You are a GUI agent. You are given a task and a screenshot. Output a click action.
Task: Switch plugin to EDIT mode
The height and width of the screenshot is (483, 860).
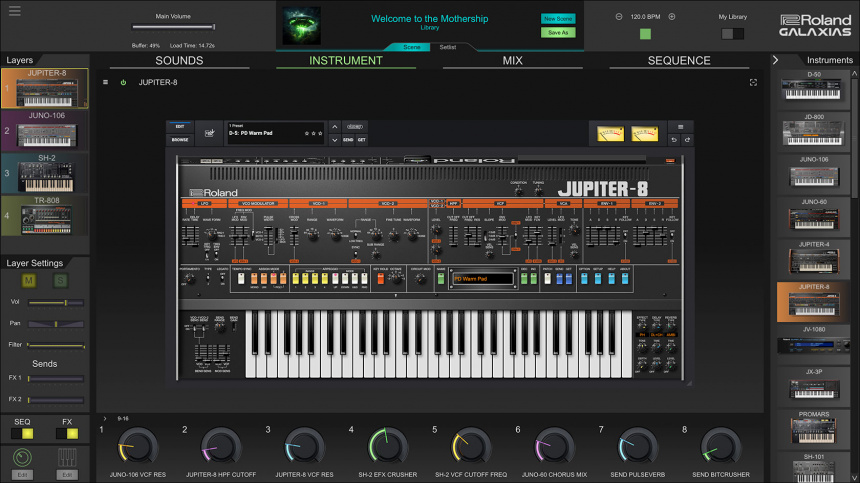180,127
